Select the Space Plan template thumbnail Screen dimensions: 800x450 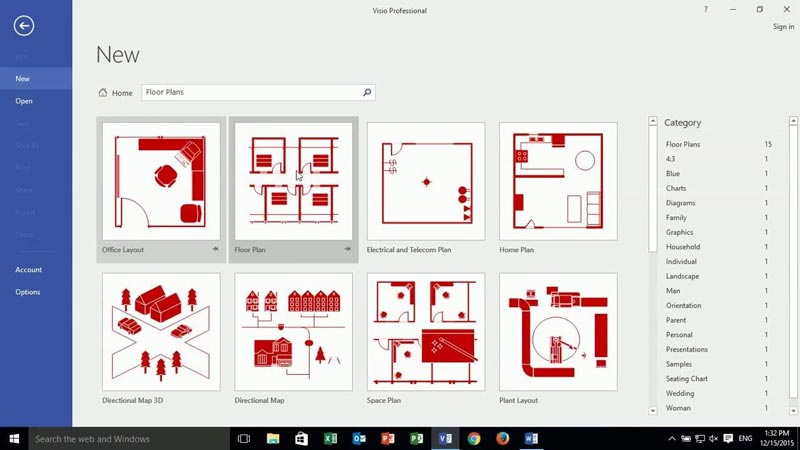(x=426, y=332)
